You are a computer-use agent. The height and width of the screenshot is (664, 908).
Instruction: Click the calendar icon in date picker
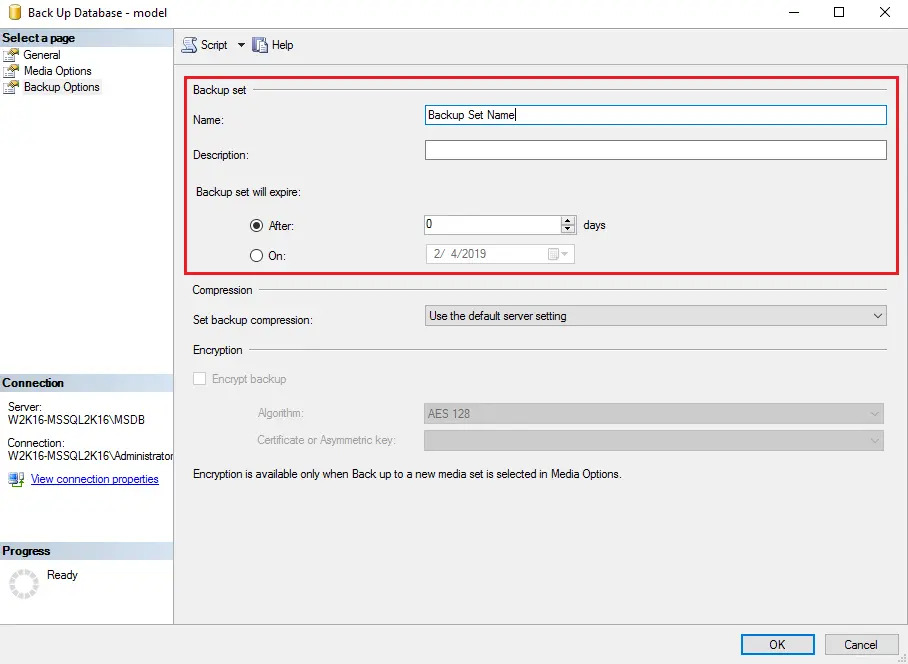pyautogui.click(x=553, y=254)
